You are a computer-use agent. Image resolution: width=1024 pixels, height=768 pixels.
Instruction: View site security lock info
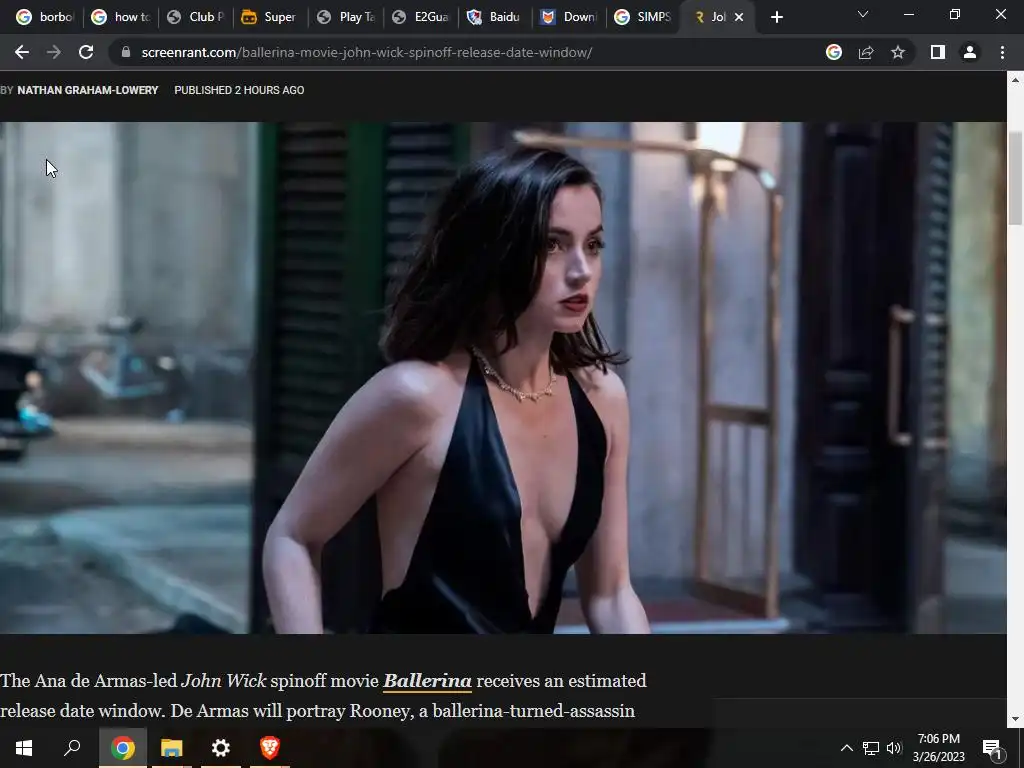coord(126,52)
